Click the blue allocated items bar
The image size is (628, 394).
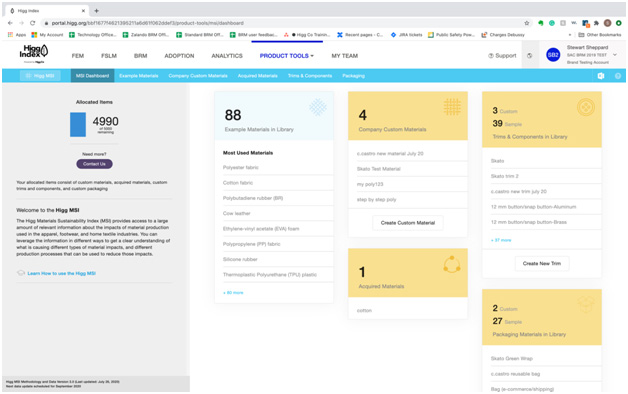pyautogui.click(x=78, y=125)
